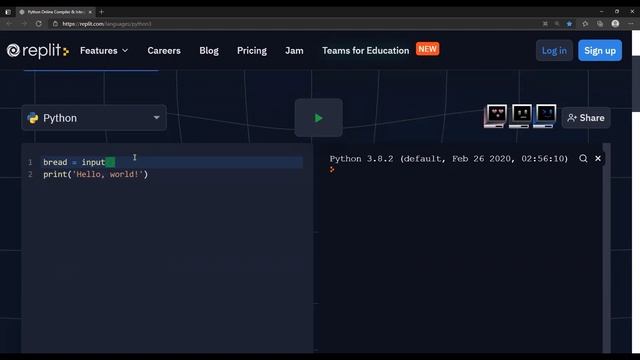Clear the console with X icon
640x360 pixels.
(x=598, y=158)
